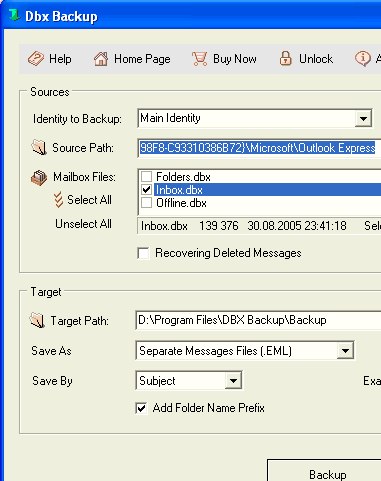Viewport: 381px width, 481px height.
Task: Expand the Save As format dropdown arrow
Action: coord(345,351)
